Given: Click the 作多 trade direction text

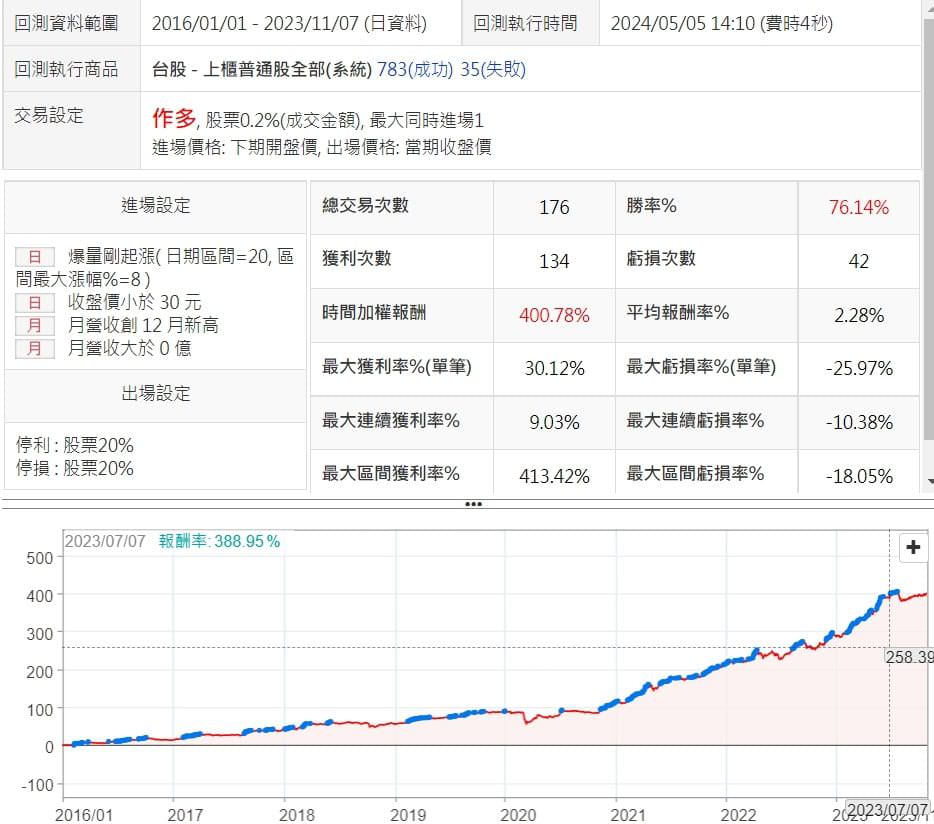Looking at the screenshot, I should tap(173, 119).
